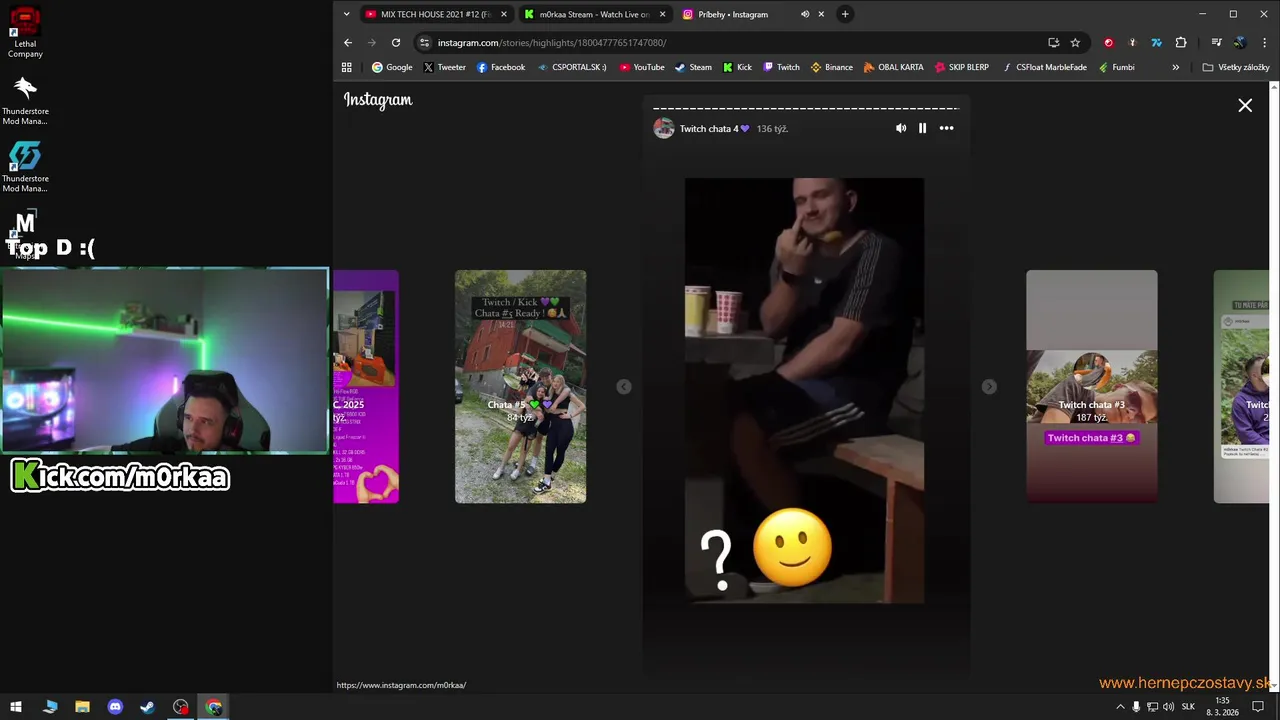Click the story progress bar
Screen dimensions: 1280x720
click(806, 108)
